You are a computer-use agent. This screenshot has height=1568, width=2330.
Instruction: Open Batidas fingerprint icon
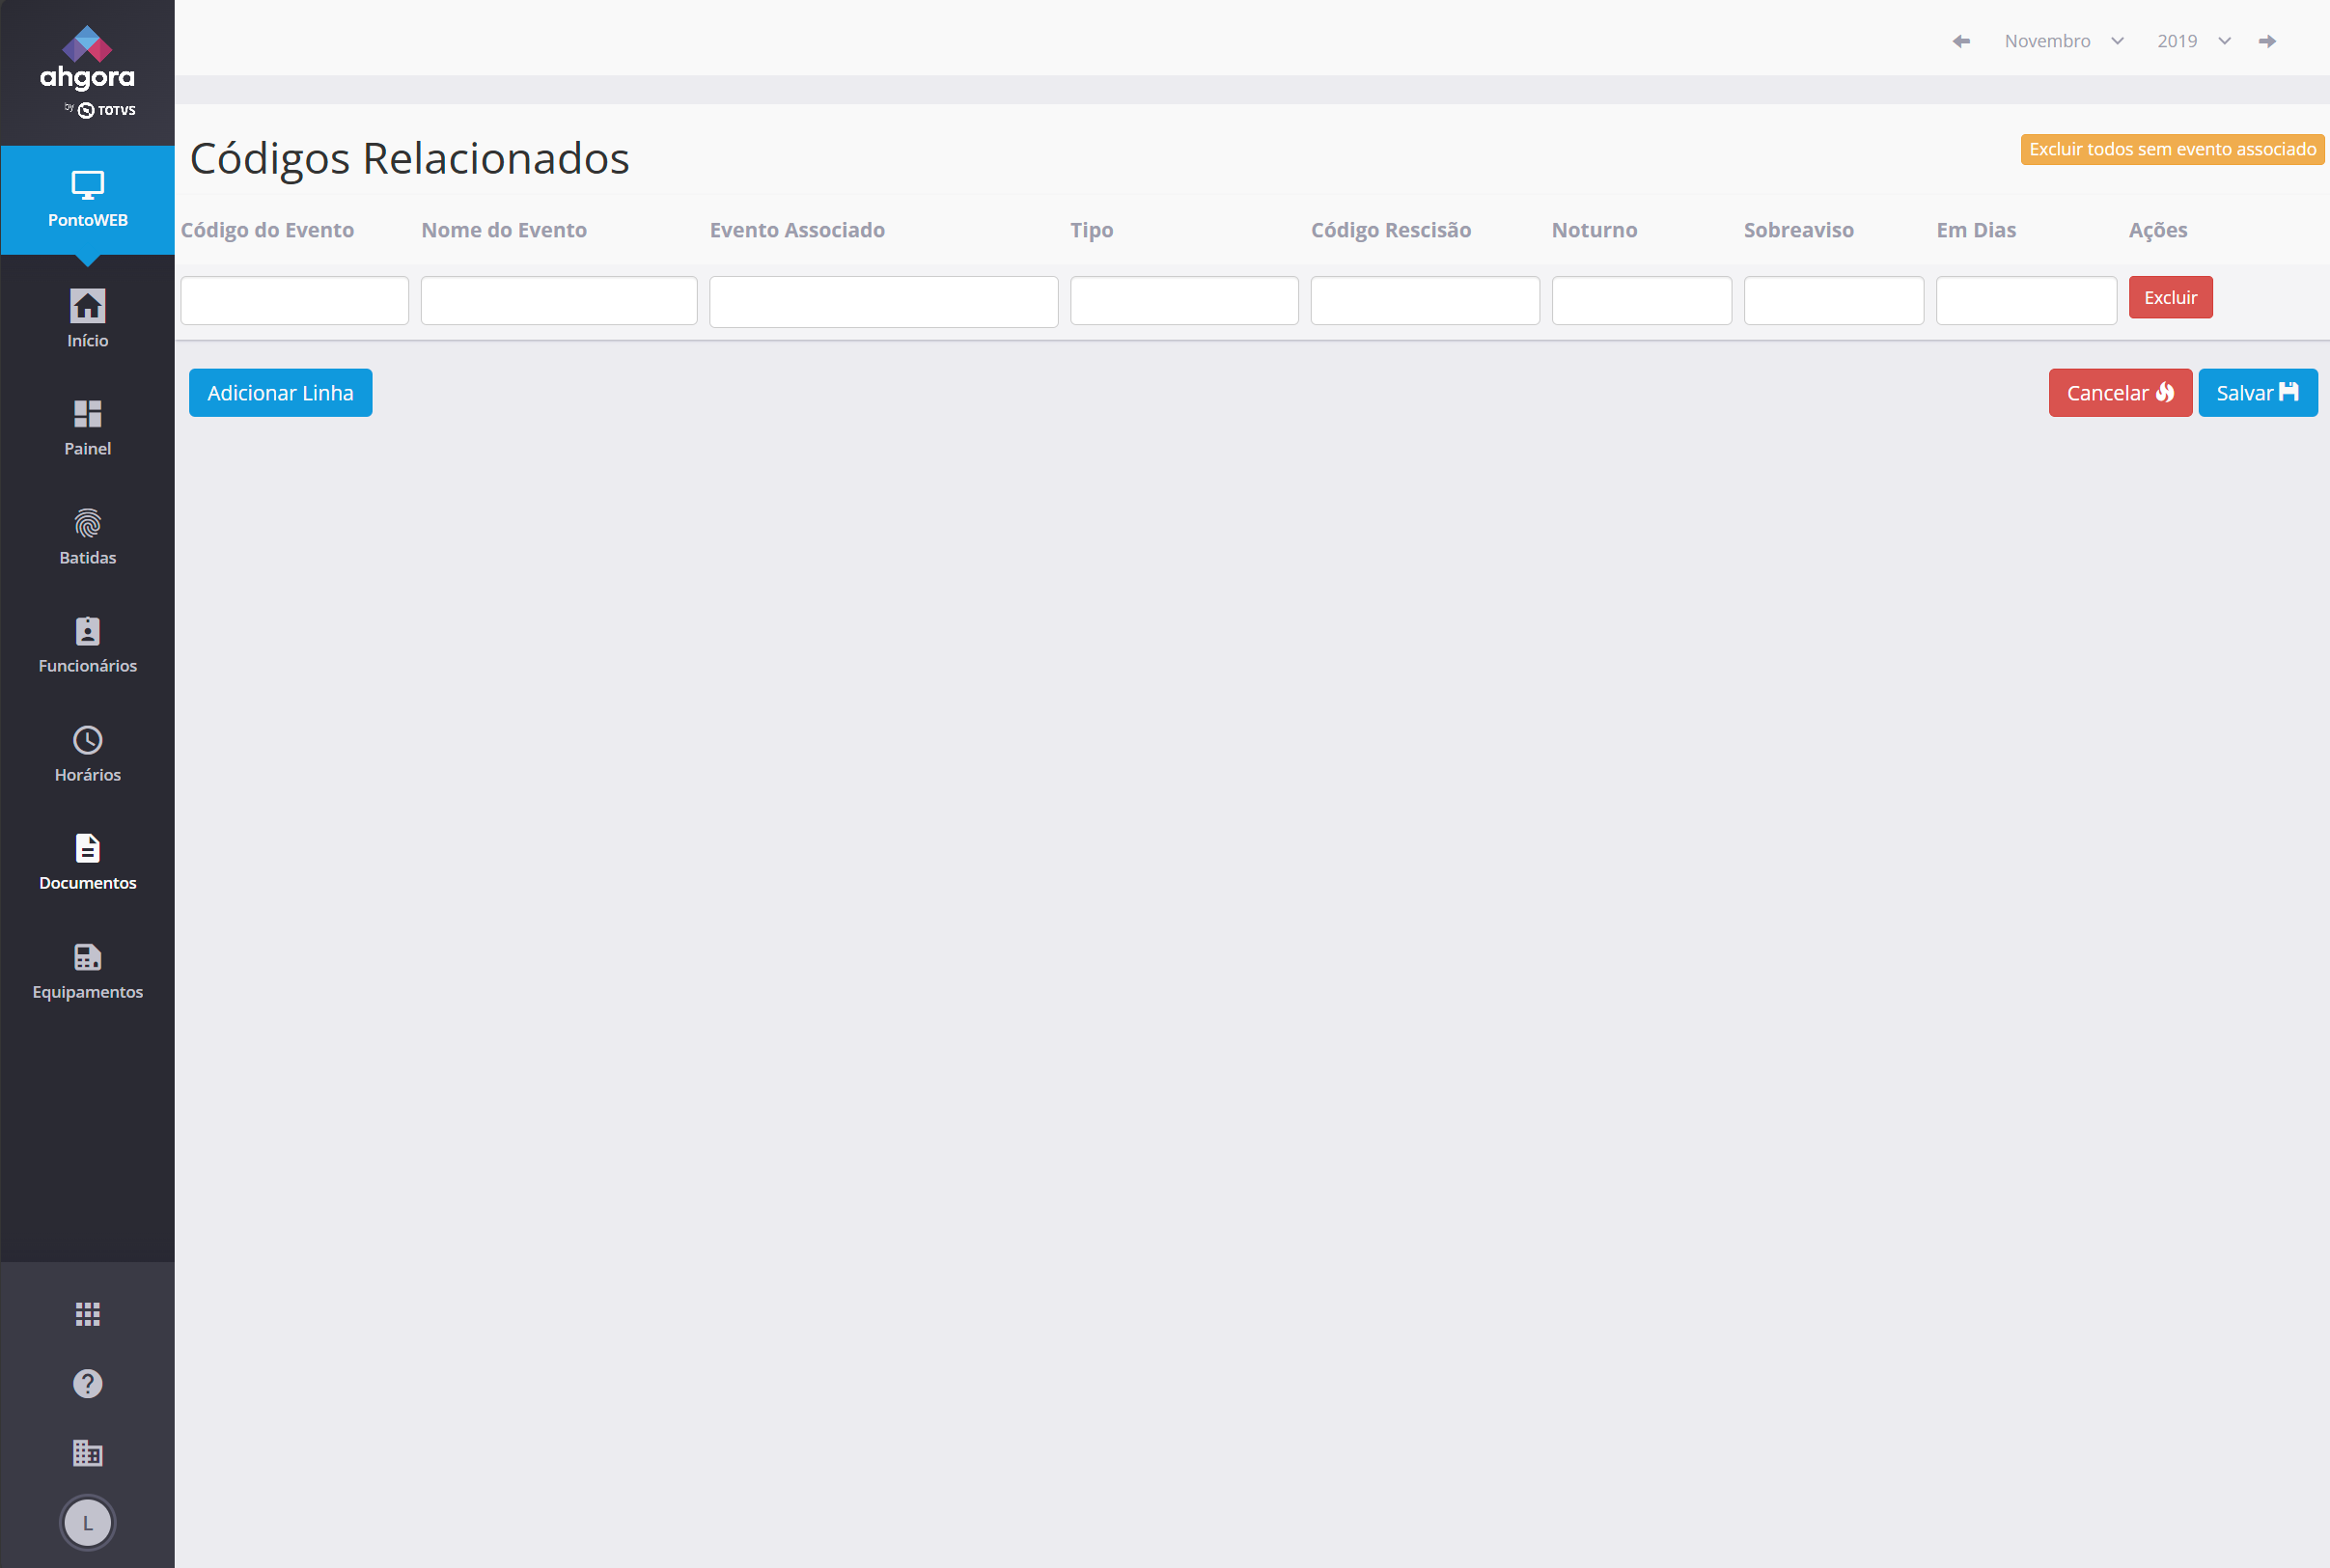(87, 523)
